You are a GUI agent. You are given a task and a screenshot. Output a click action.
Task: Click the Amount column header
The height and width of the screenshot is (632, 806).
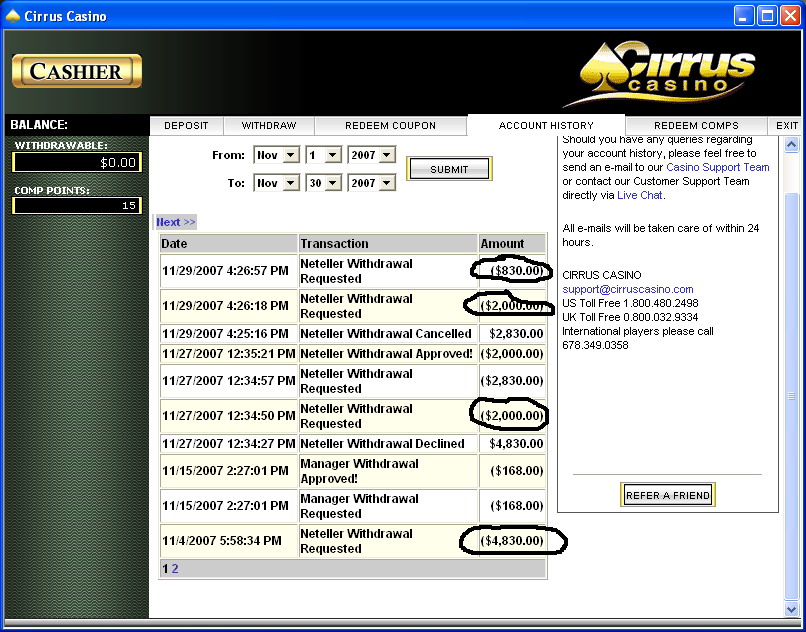[512, 243]
